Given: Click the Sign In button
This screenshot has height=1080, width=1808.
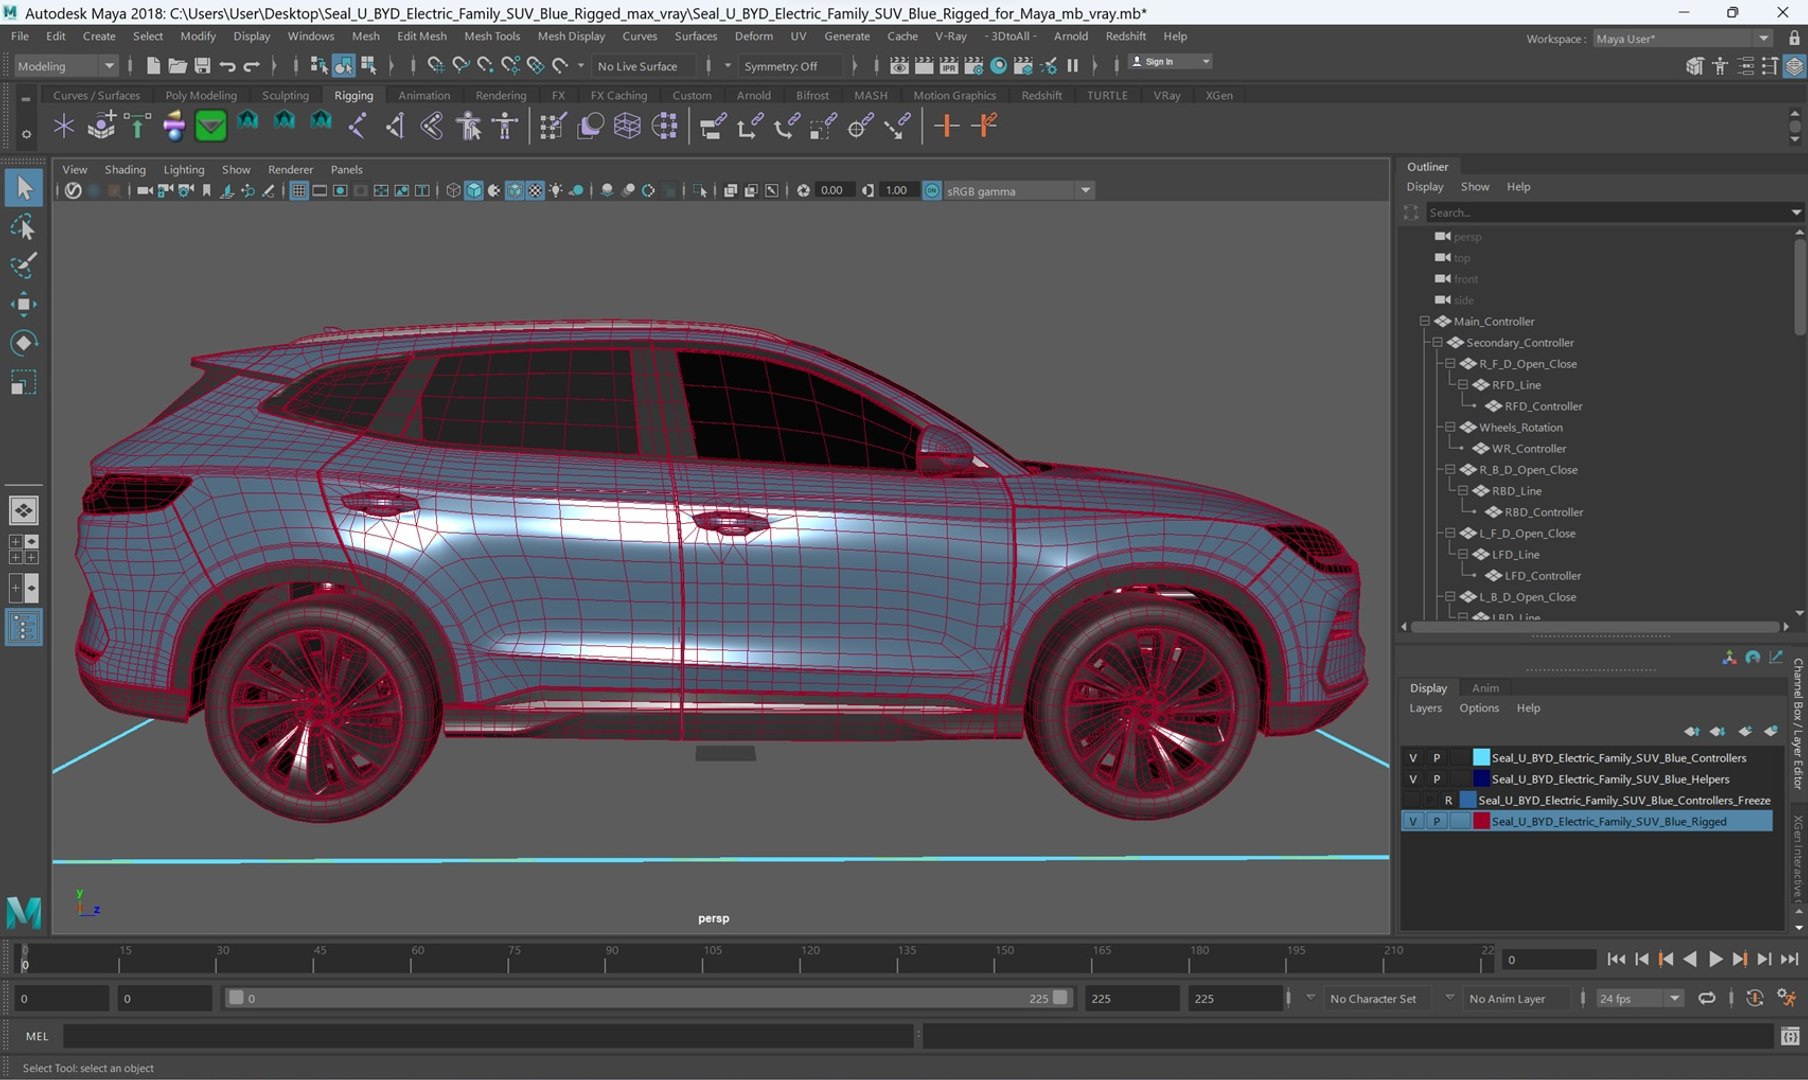Looking at the screenshot, I should (1169, 62).
